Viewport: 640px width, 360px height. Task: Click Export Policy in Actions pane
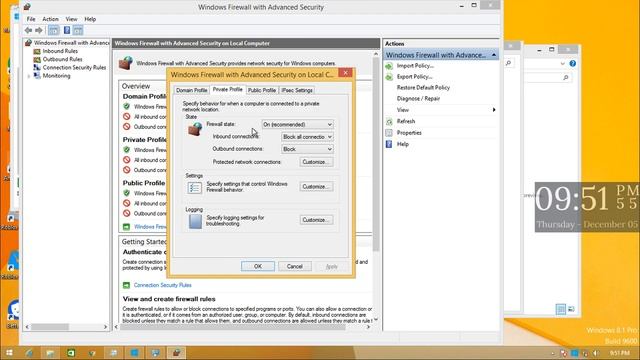point(414,77)
